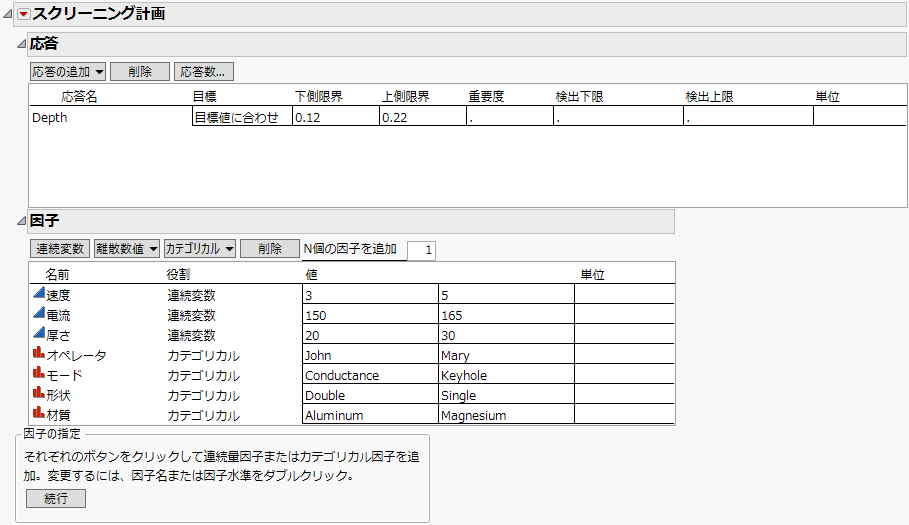Click the 単位 cell for 材質 factor
This screenshot has width=909, height=525.
624,414
